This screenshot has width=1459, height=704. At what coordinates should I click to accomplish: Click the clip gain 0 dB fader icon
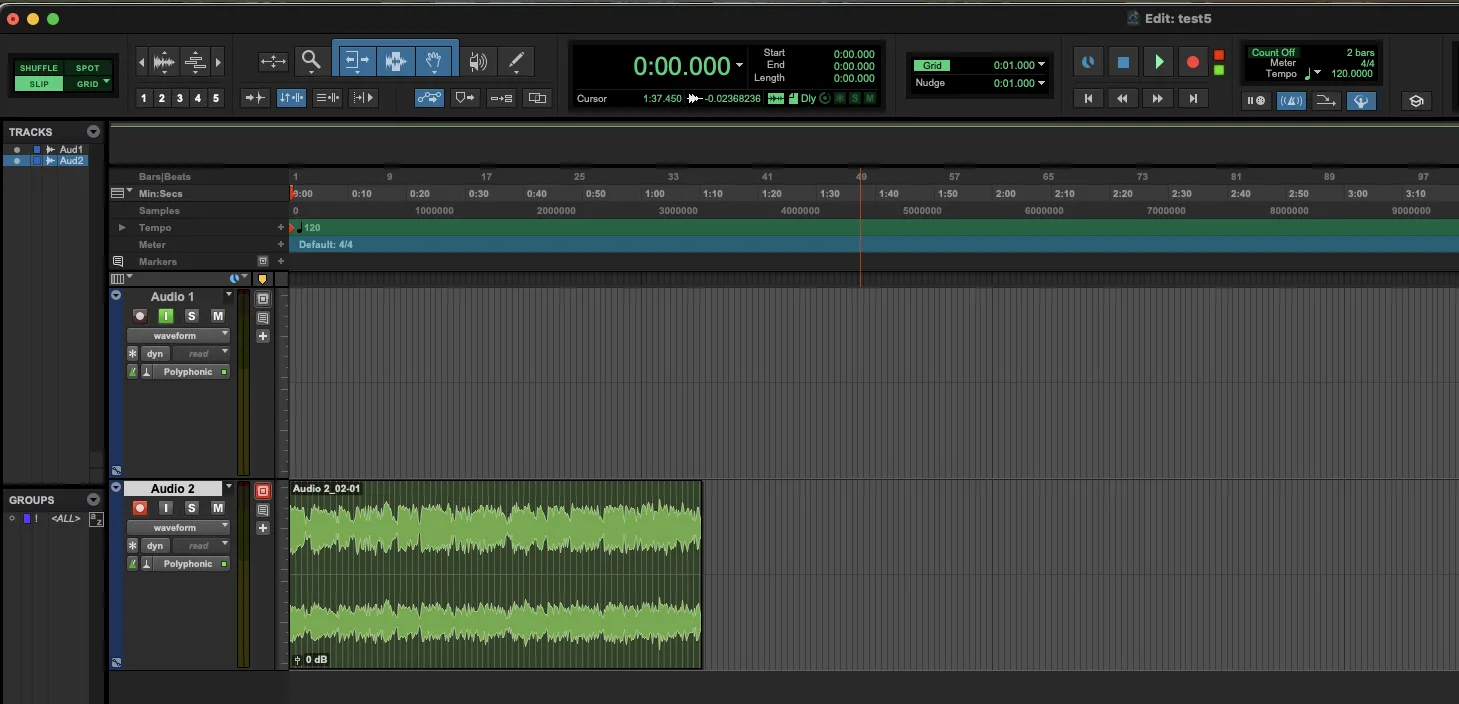(297, 660)
